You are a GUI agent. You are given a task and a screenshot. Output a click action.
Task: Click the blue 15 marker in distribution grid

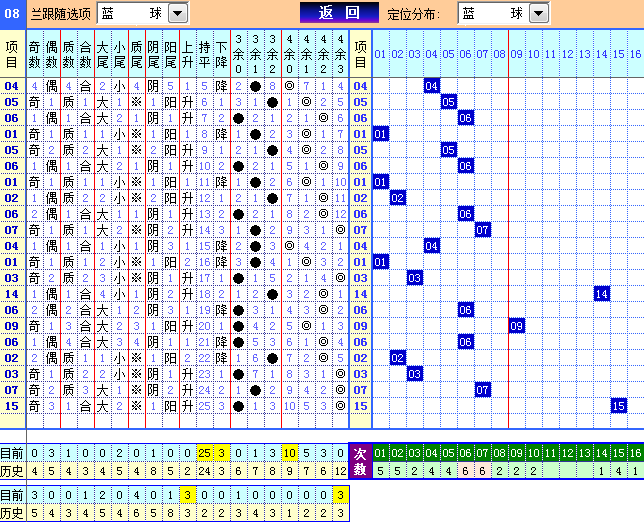[619, 406]
